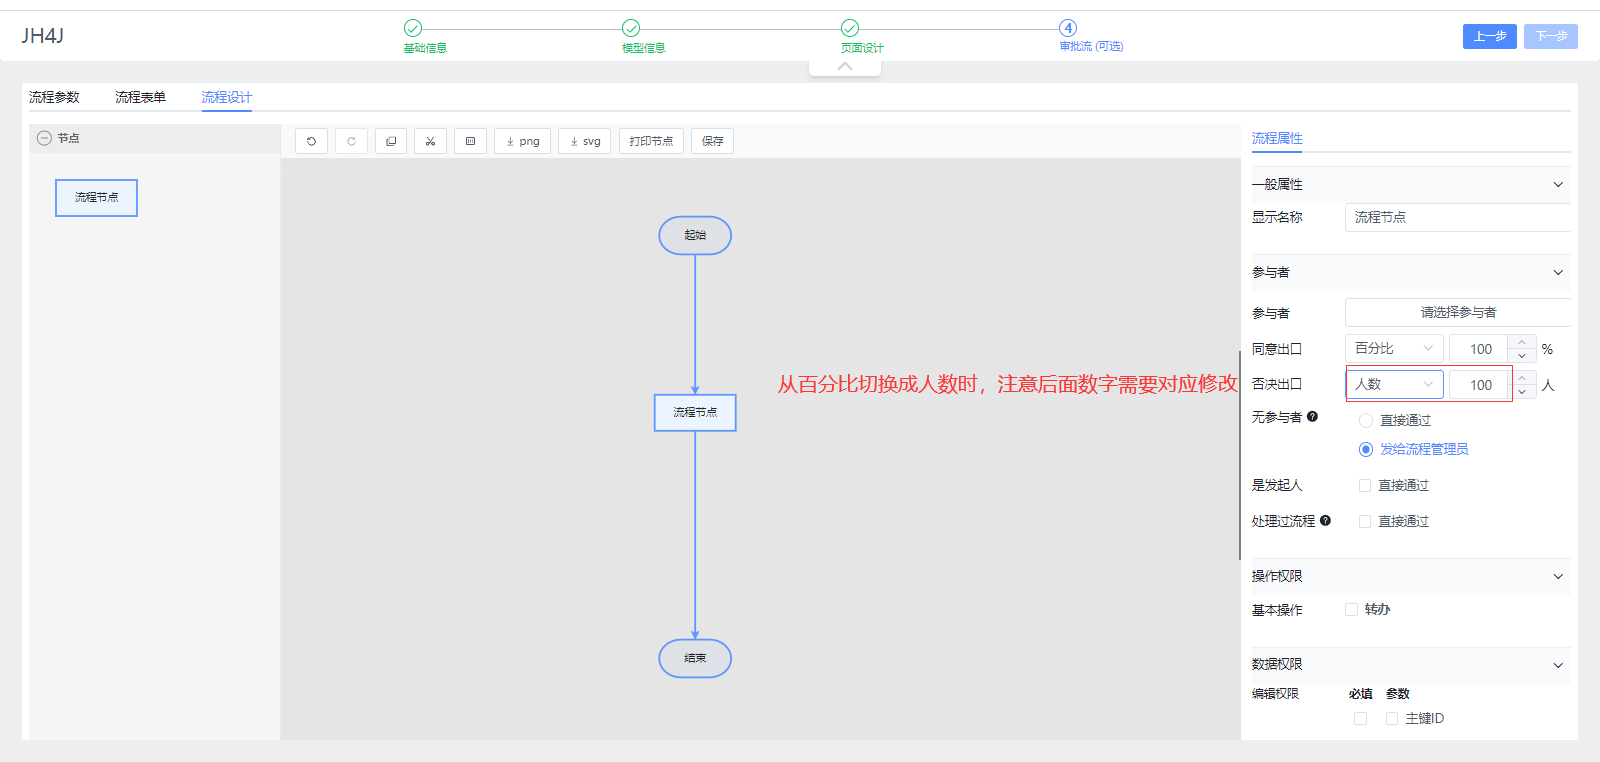This screenshot has width=1600, height=762.
Task: Click the scissors cut icon
Action: click(x=430, y=141)
